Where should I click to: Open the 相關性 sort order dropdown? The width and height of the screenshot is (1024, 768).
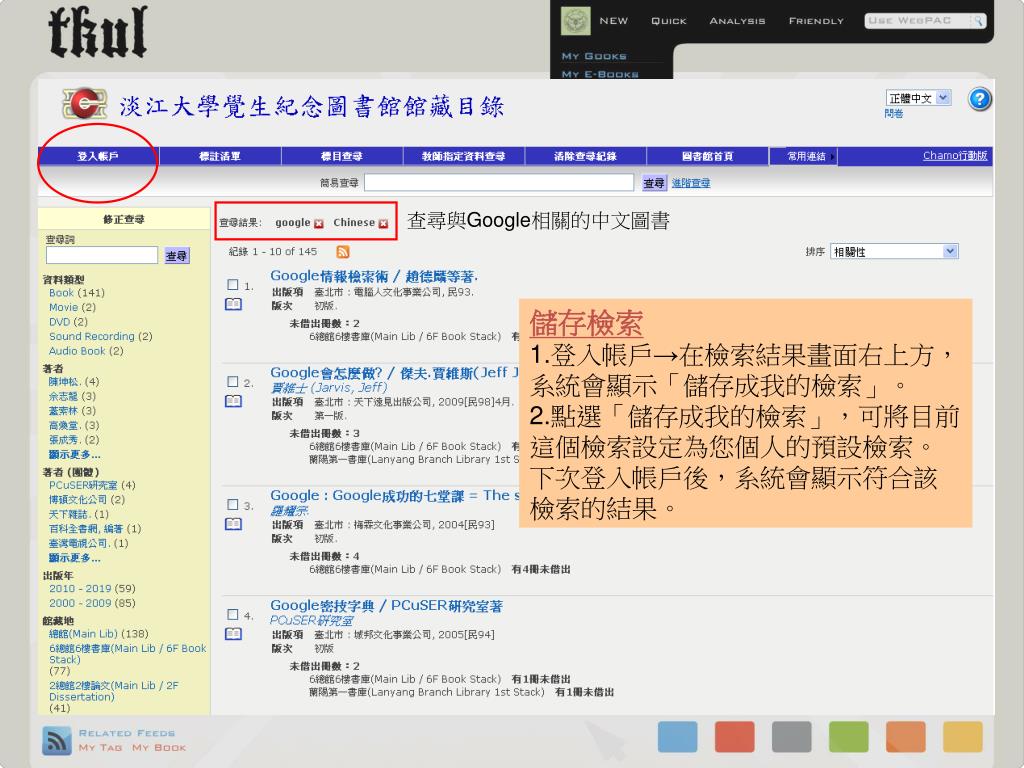click(894, 251)
